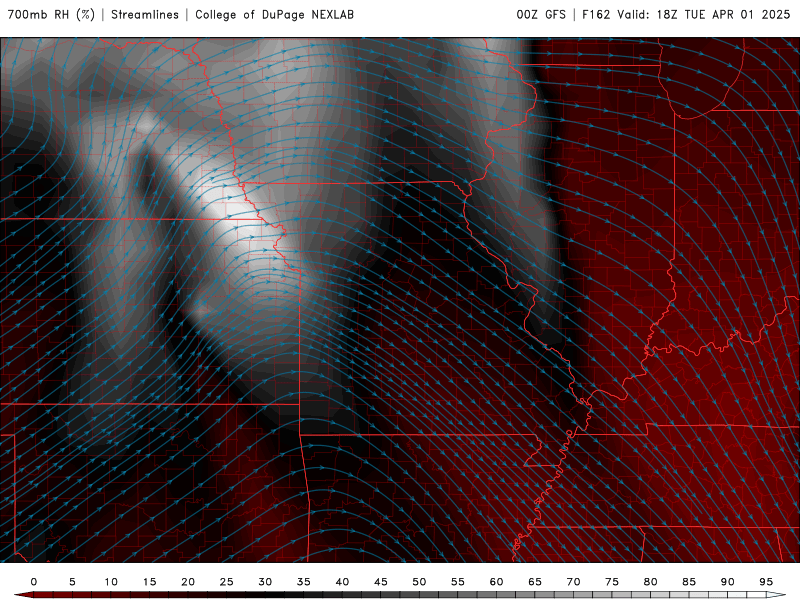Click the "60" humidity scale label

[496, 582]
